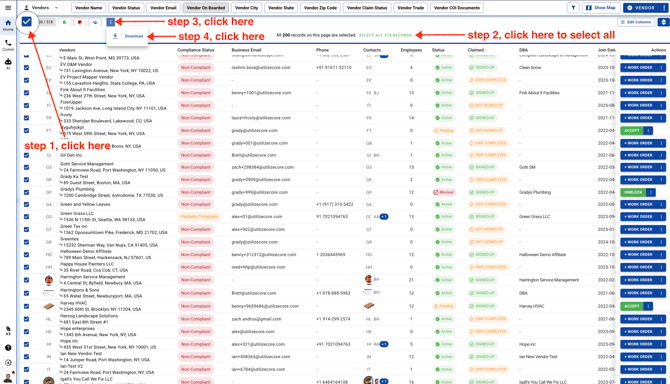The image size is (670, 384).
Task: Click the Blocked status of Gradys Plumbing
Action: 444,192
